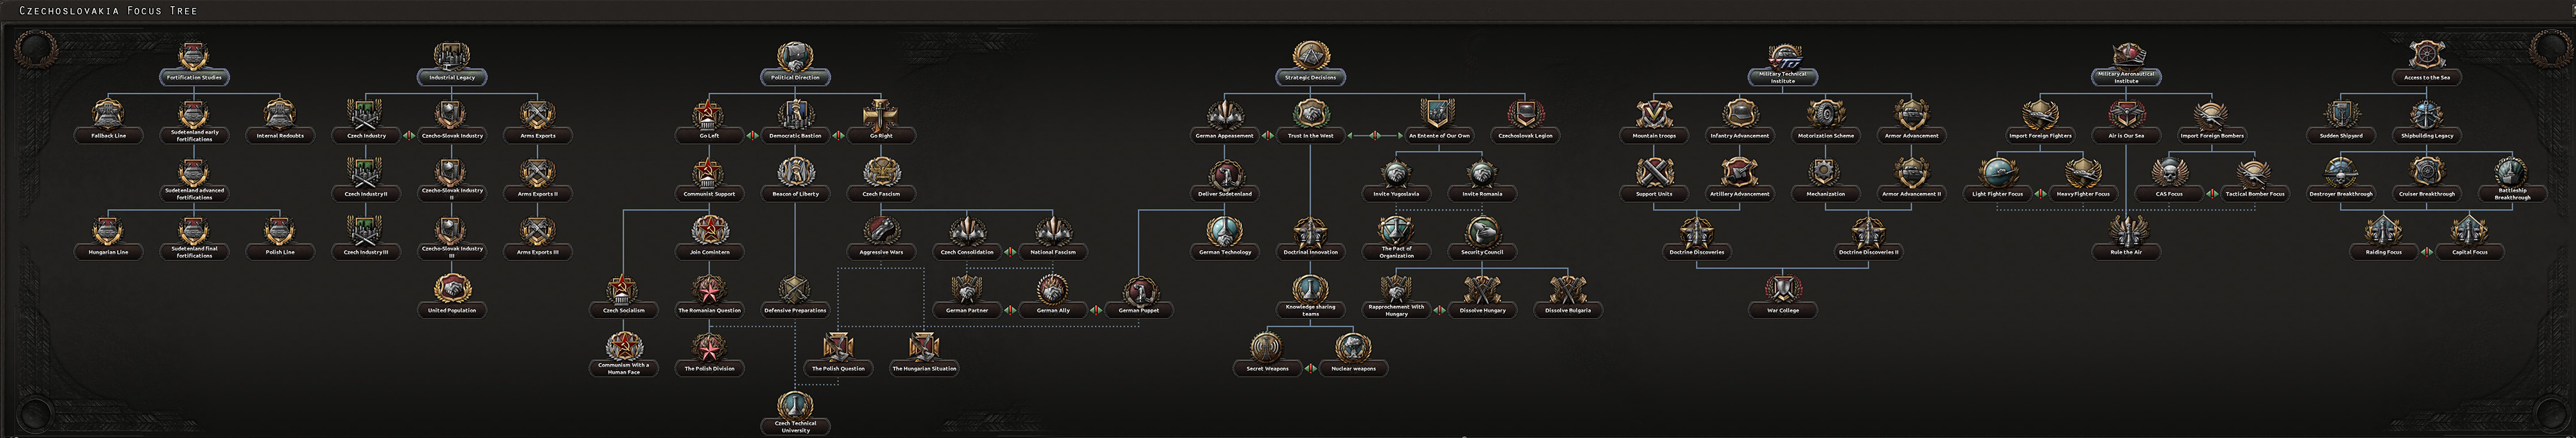Choose the Sudden Shipyard focus icon
2576x438 pixels.
2341,114
